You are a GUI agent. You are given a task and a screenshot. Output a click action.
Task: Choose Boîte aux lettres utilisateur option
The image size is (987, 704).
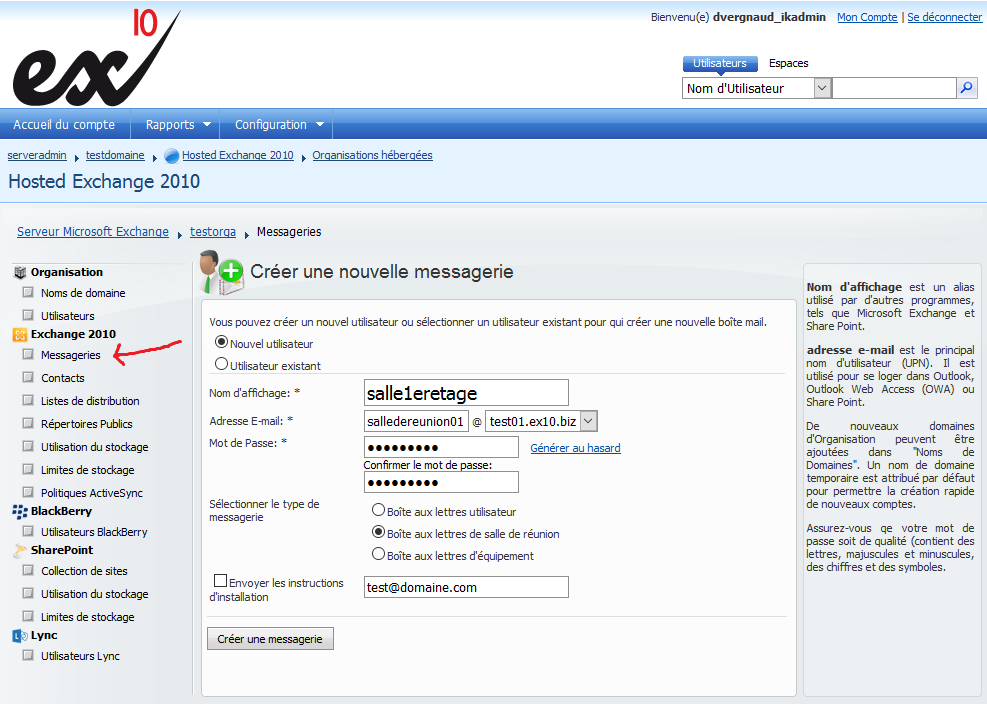point(378,510)
